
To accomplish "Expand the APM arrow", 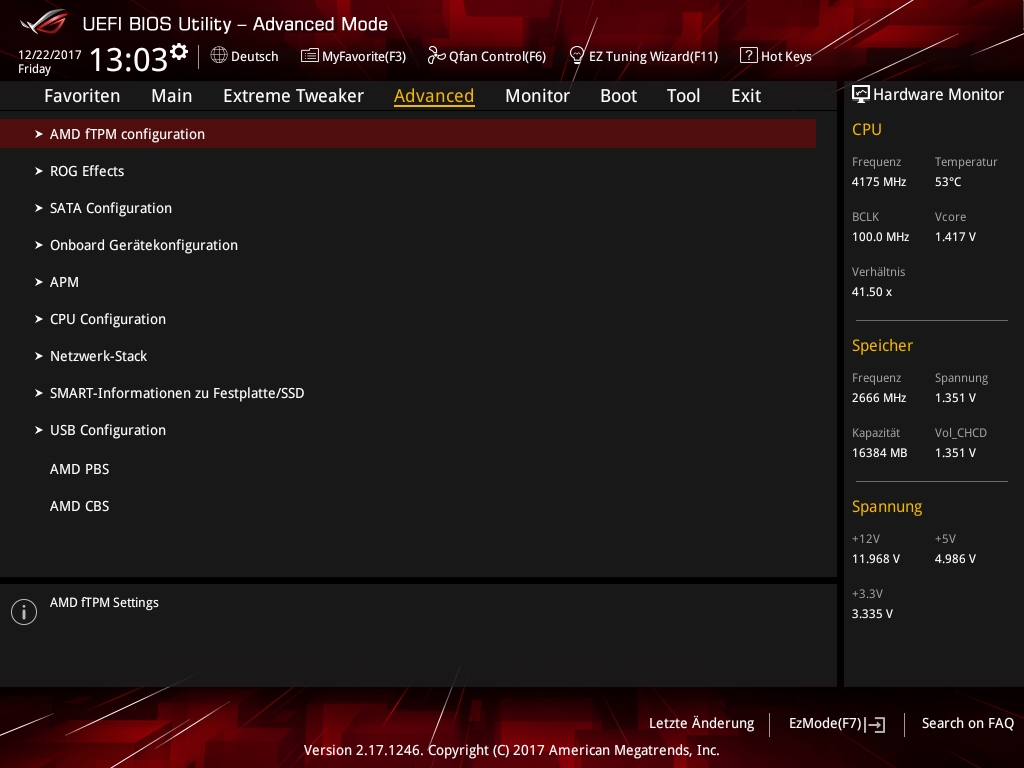I will click(39, 282).
